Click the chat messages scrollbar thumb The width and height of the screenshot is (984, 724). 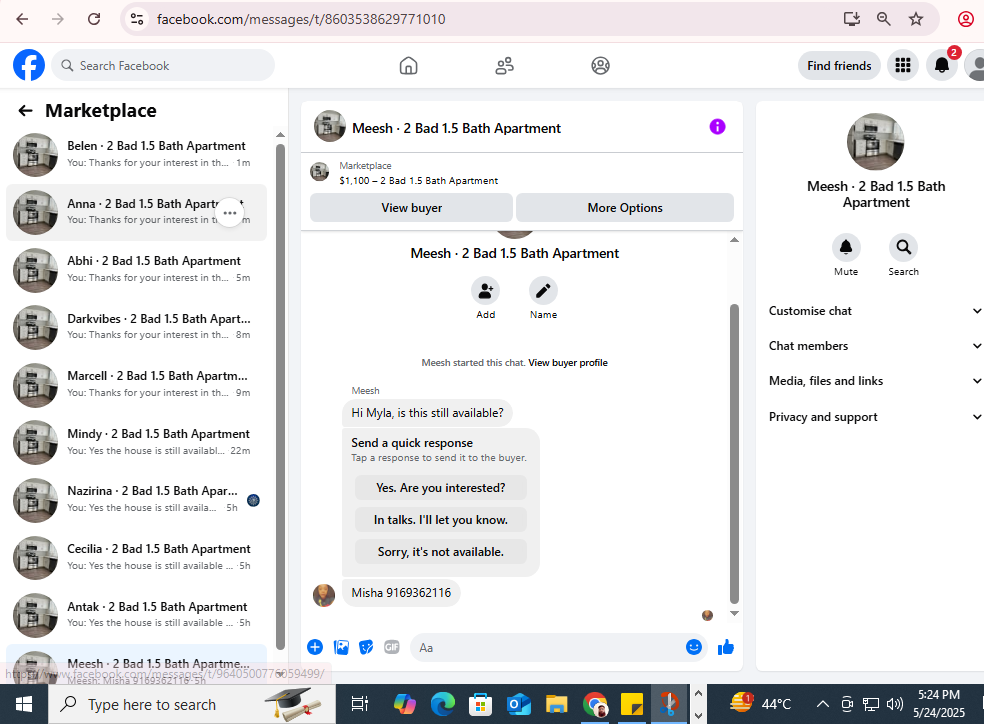734,454
